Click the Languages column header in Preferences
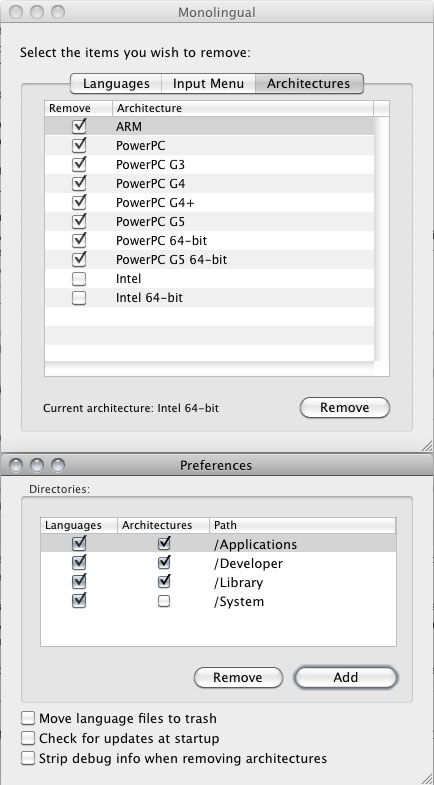This screenshot has height=785, width=434. (79, 525)
